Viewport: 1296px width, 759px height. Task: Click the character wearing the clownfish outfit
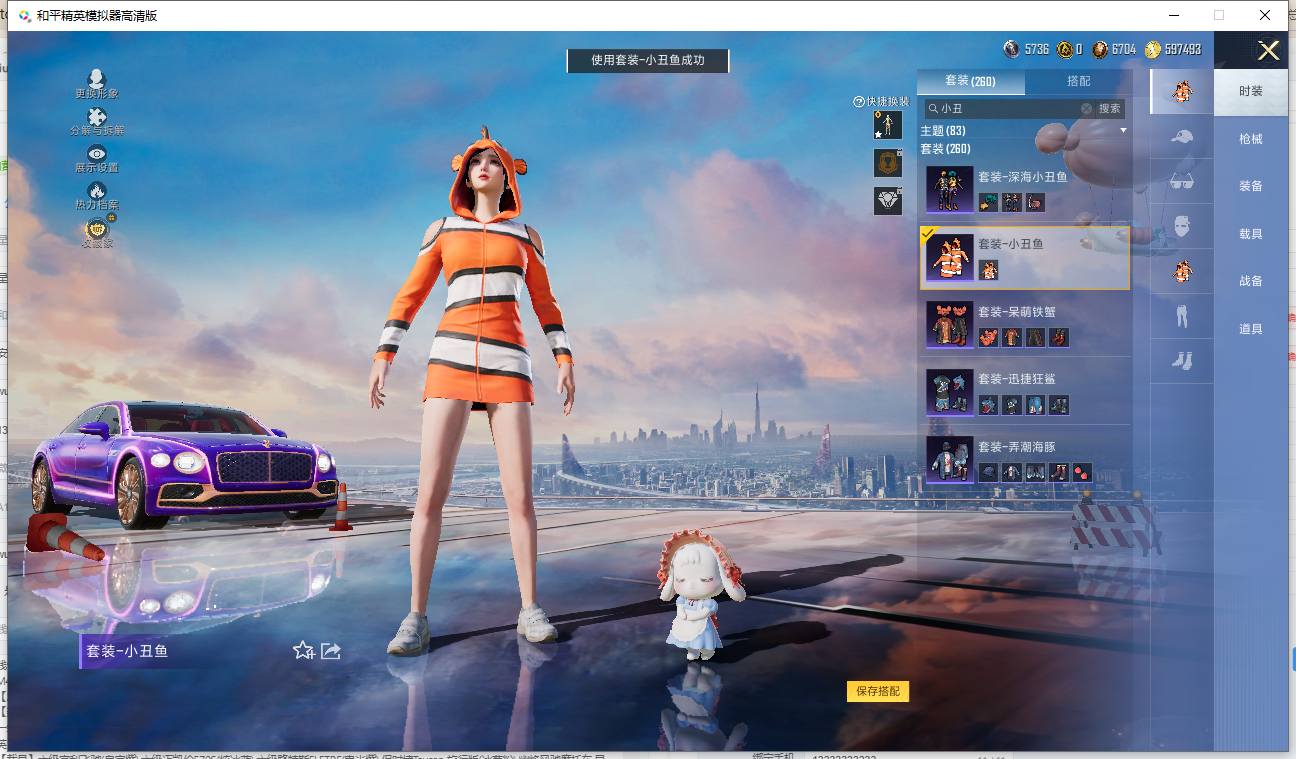[474, 390]
